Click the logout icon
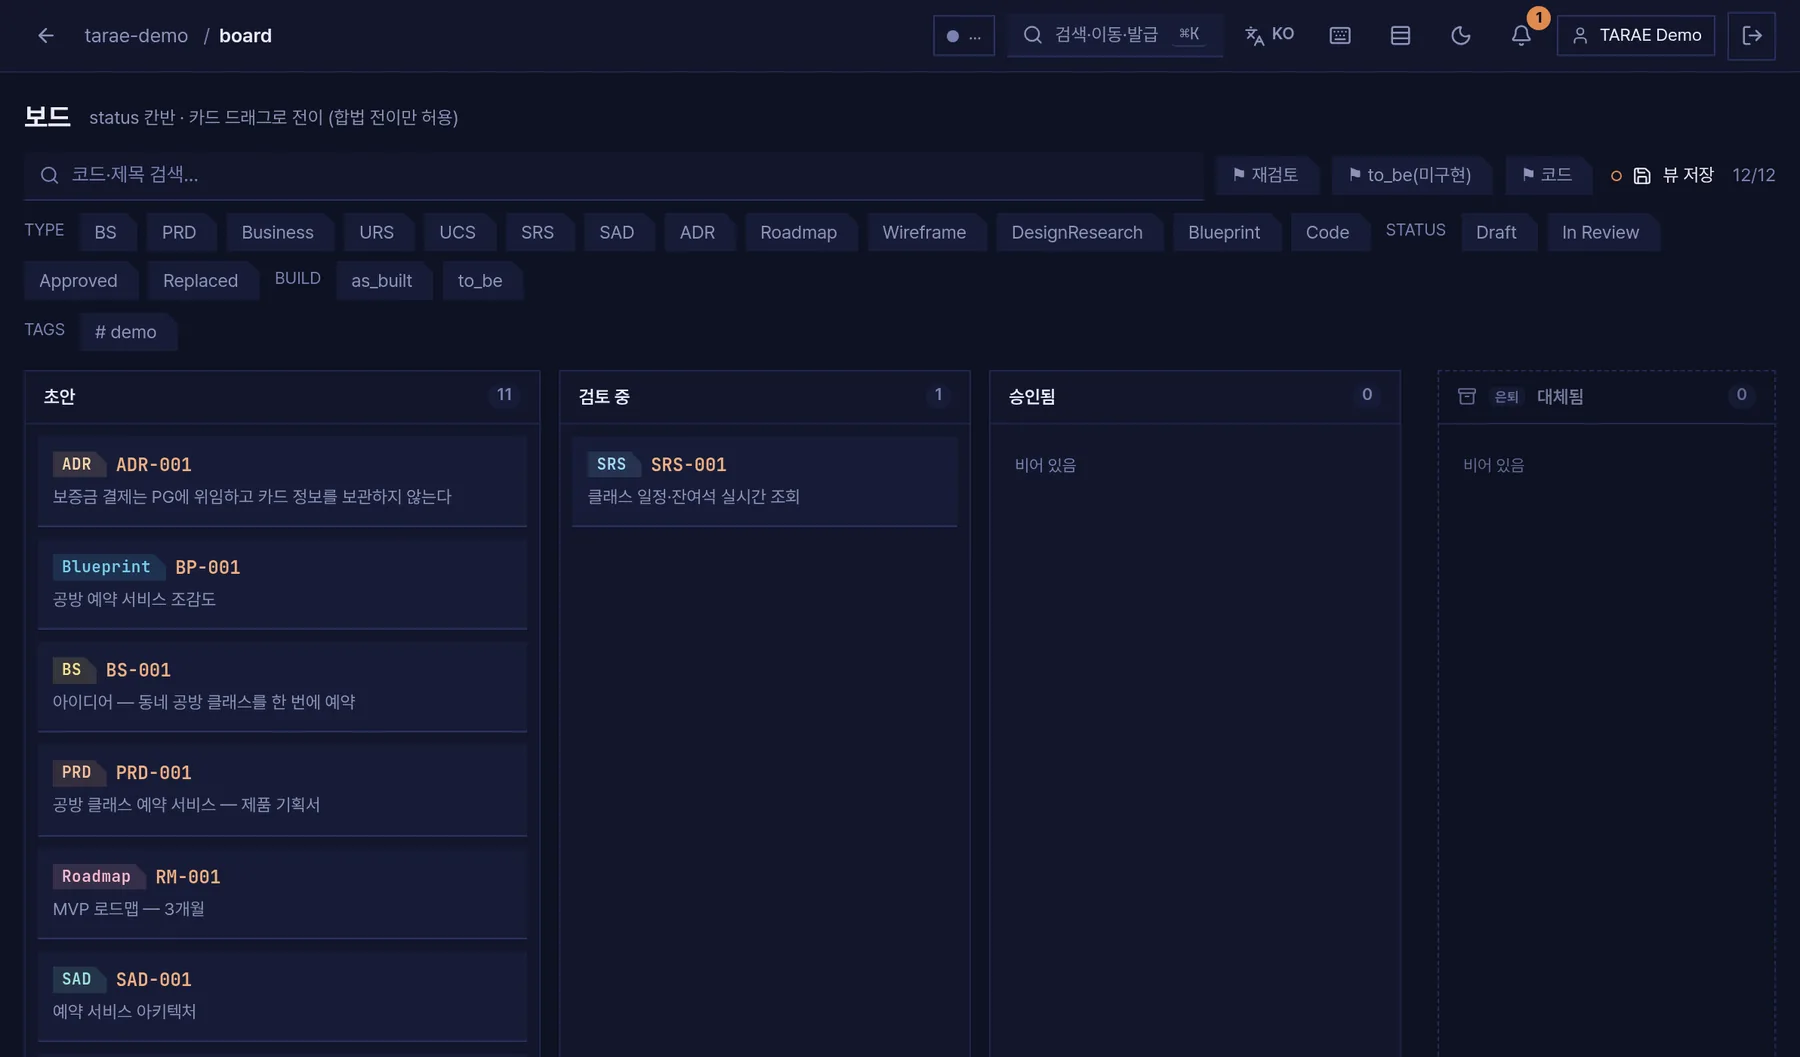This screenshot has height=1057, width=1800. pos(1752,36)
